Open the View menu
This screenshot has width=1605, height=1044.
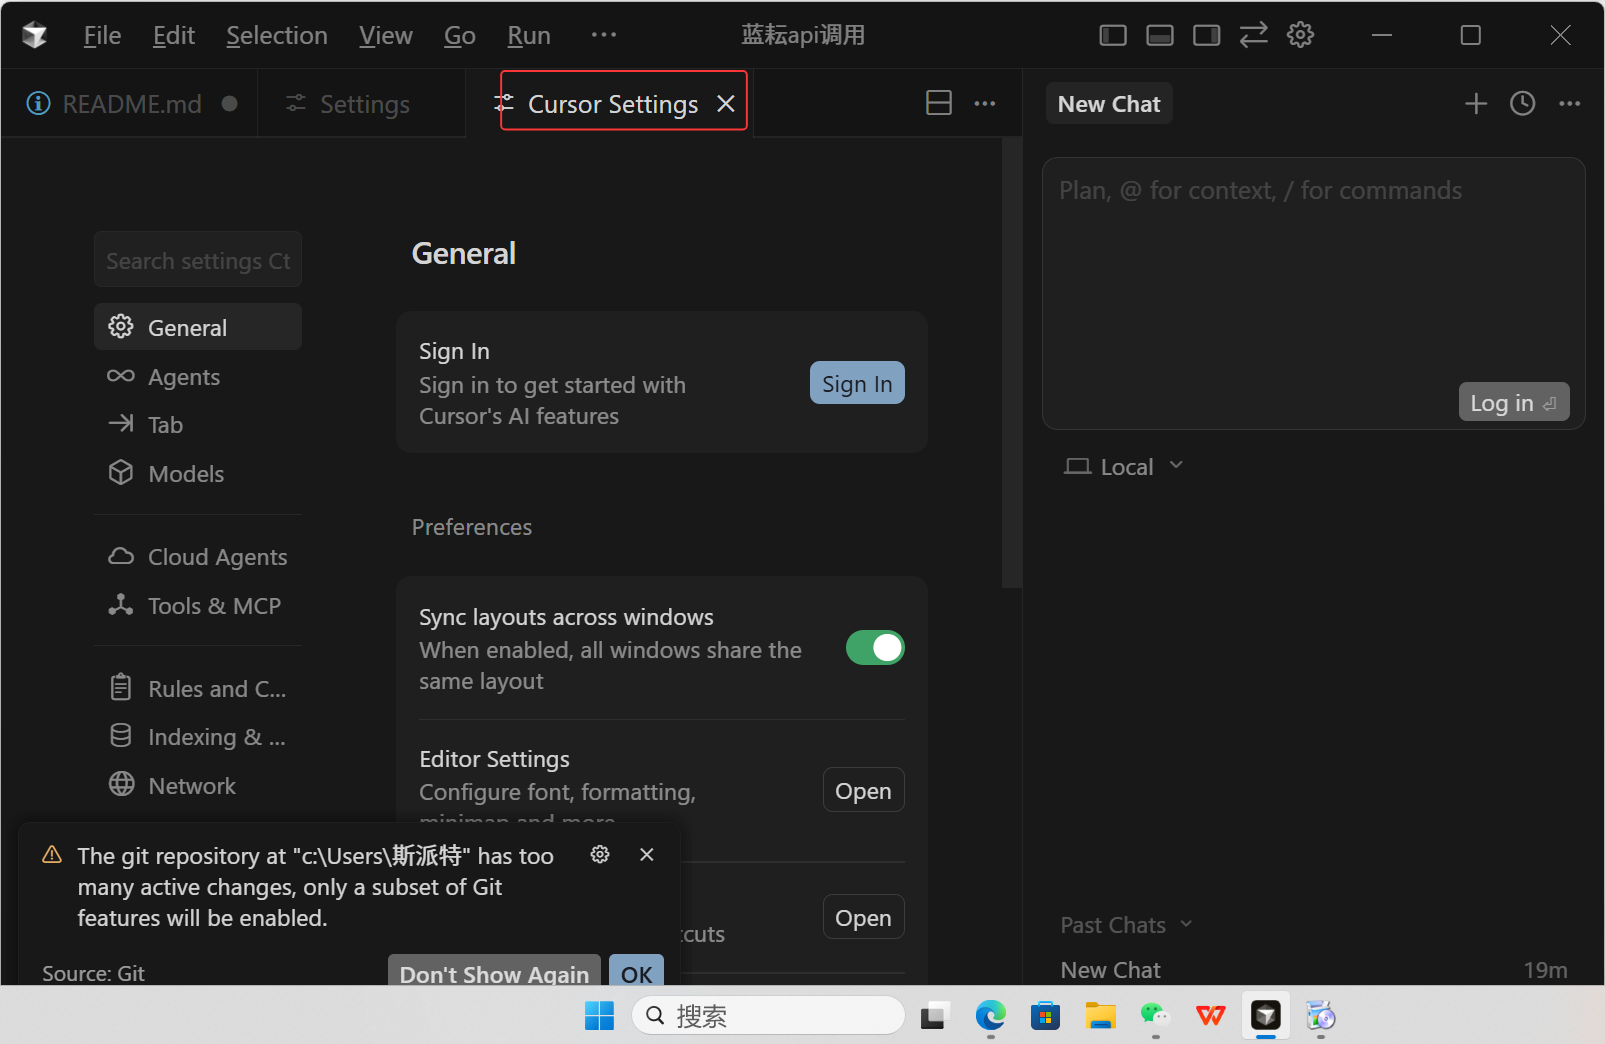(x=386, y=35)
